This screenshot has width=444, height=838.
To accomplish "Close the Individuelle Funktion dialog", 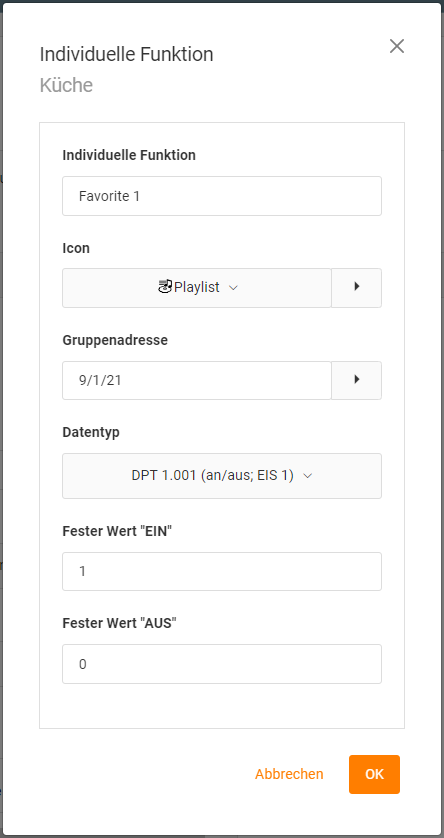I will click(396, 46).
